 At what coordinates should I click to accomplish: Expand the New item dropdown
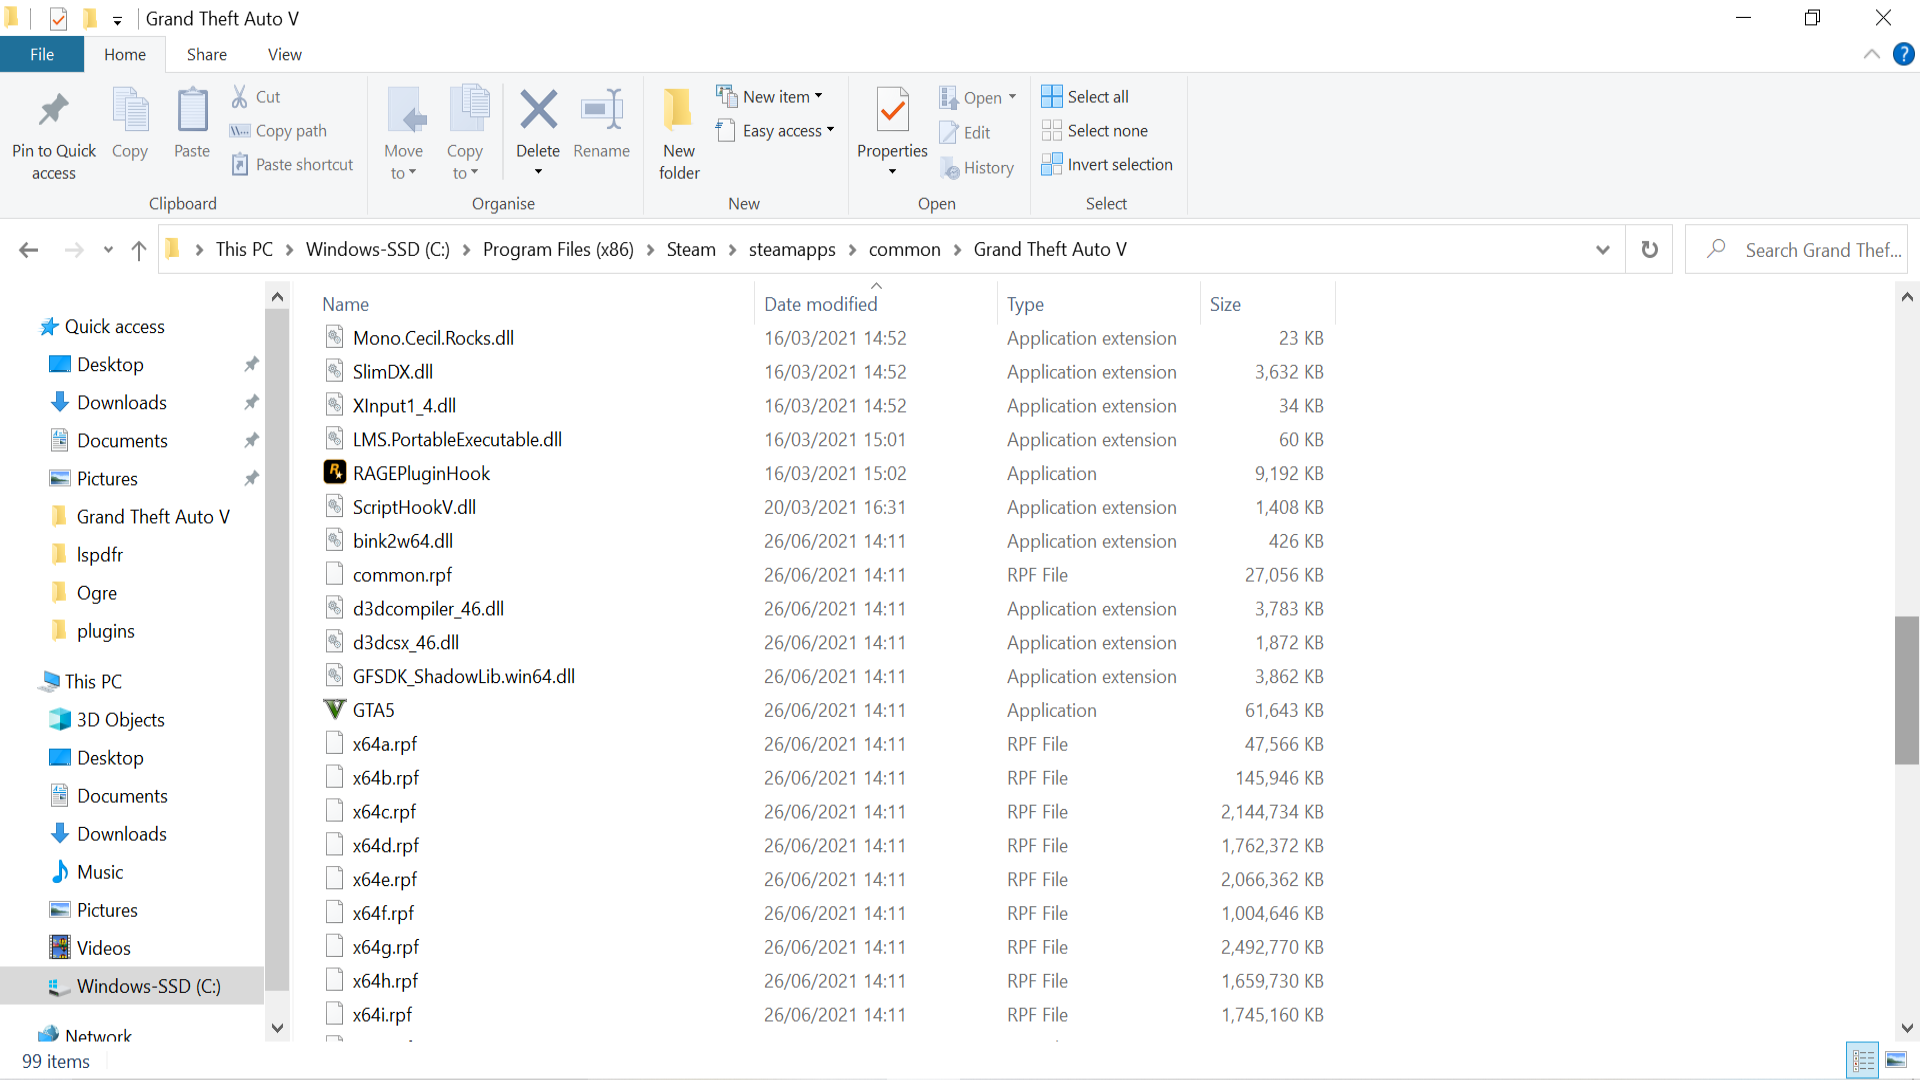click(x=770, y=97)
